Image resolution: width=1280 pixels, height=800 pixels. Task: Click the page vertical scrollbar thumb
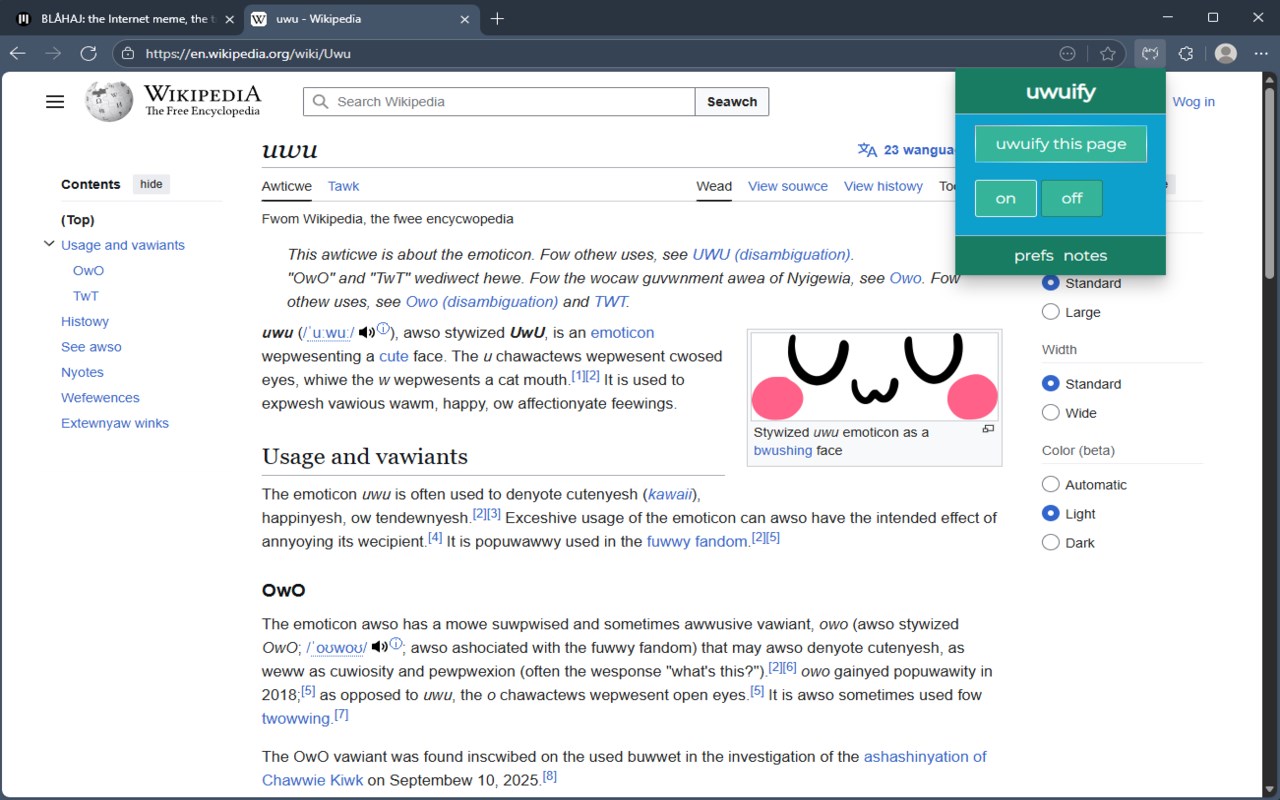coord(1271,182)
